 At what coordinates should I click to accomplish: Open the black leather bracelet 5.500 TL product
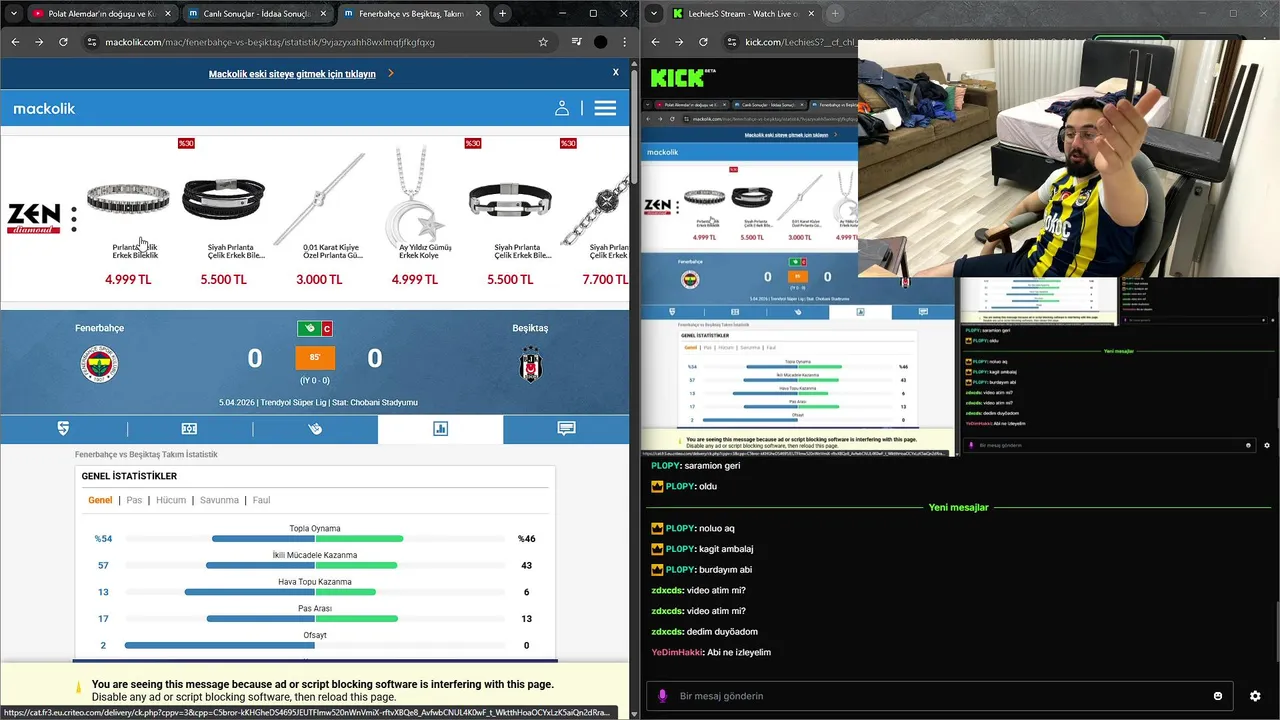tap(223, 217)
